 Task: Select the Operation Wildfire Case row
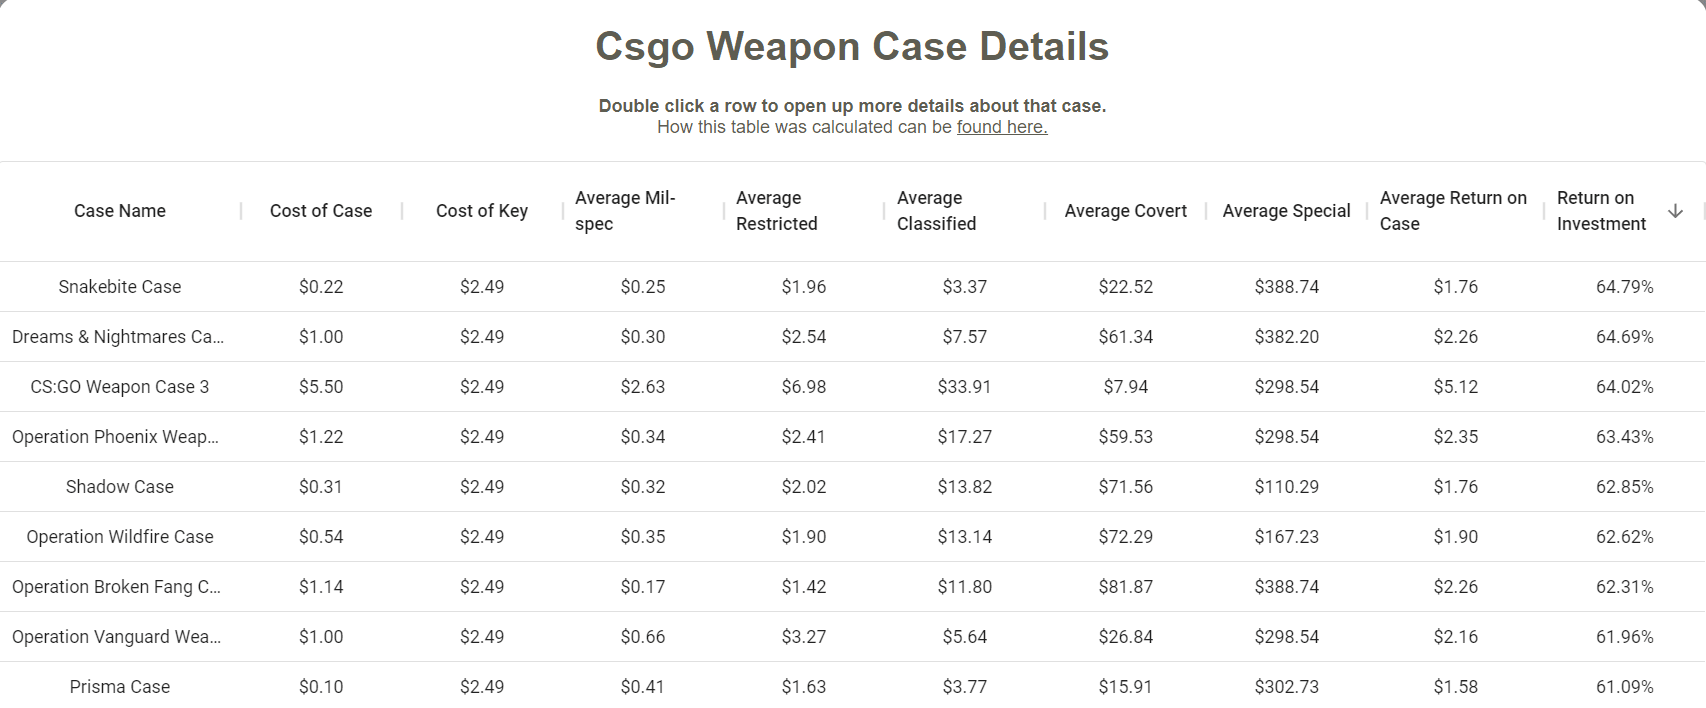coord(853,537)
